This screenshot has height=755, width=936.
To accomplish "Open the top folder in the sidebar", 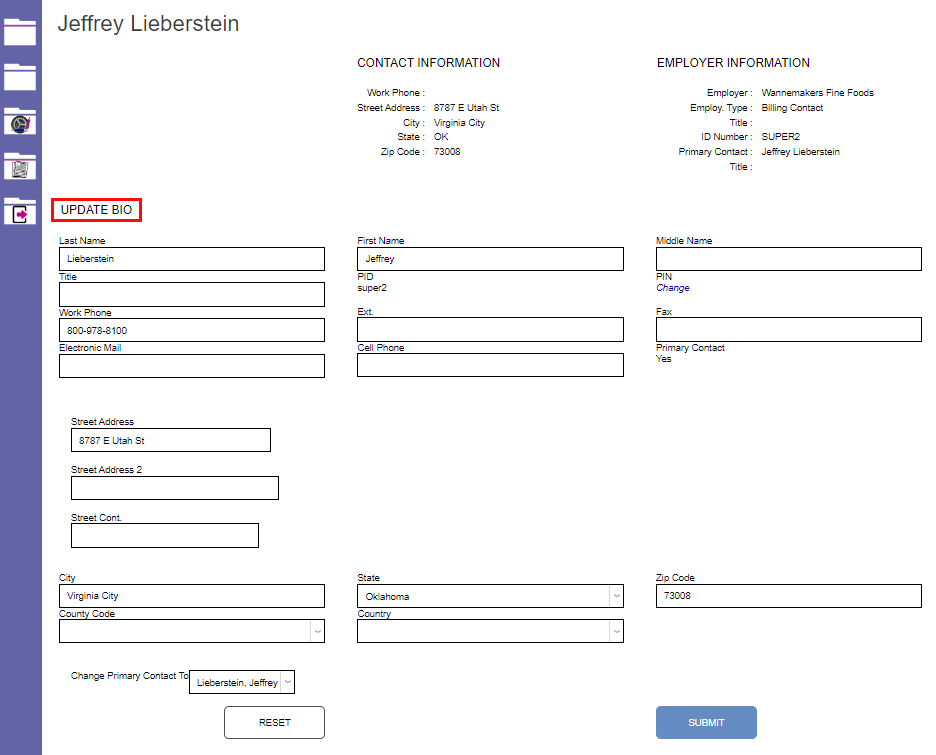I will (20, 32).
